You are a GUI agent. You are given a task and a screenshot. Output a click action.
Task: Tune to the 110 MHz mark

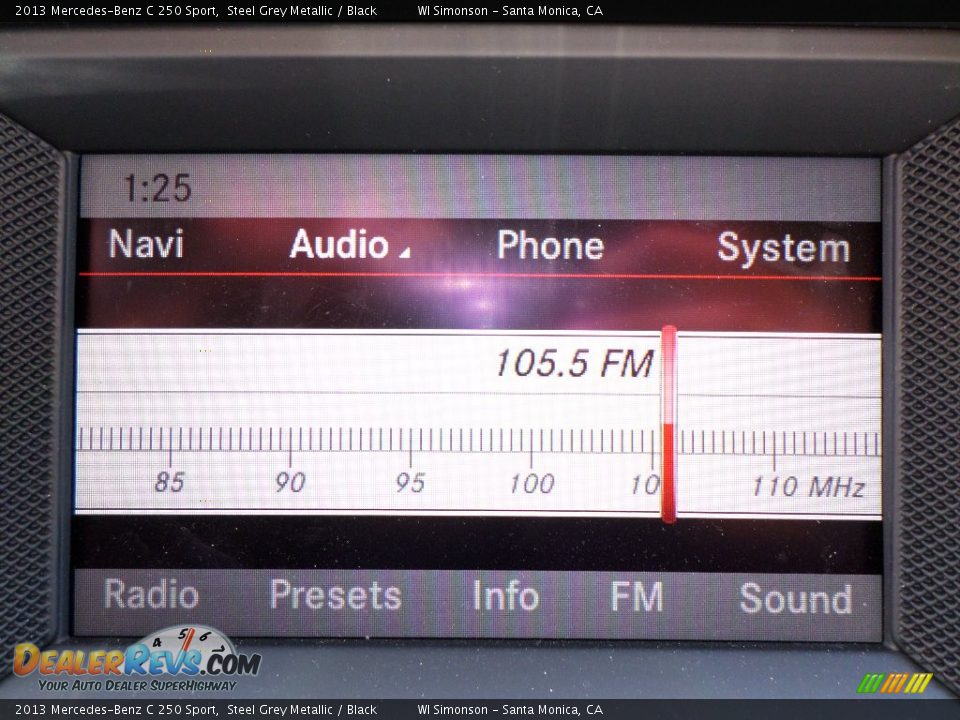point(806,487)
